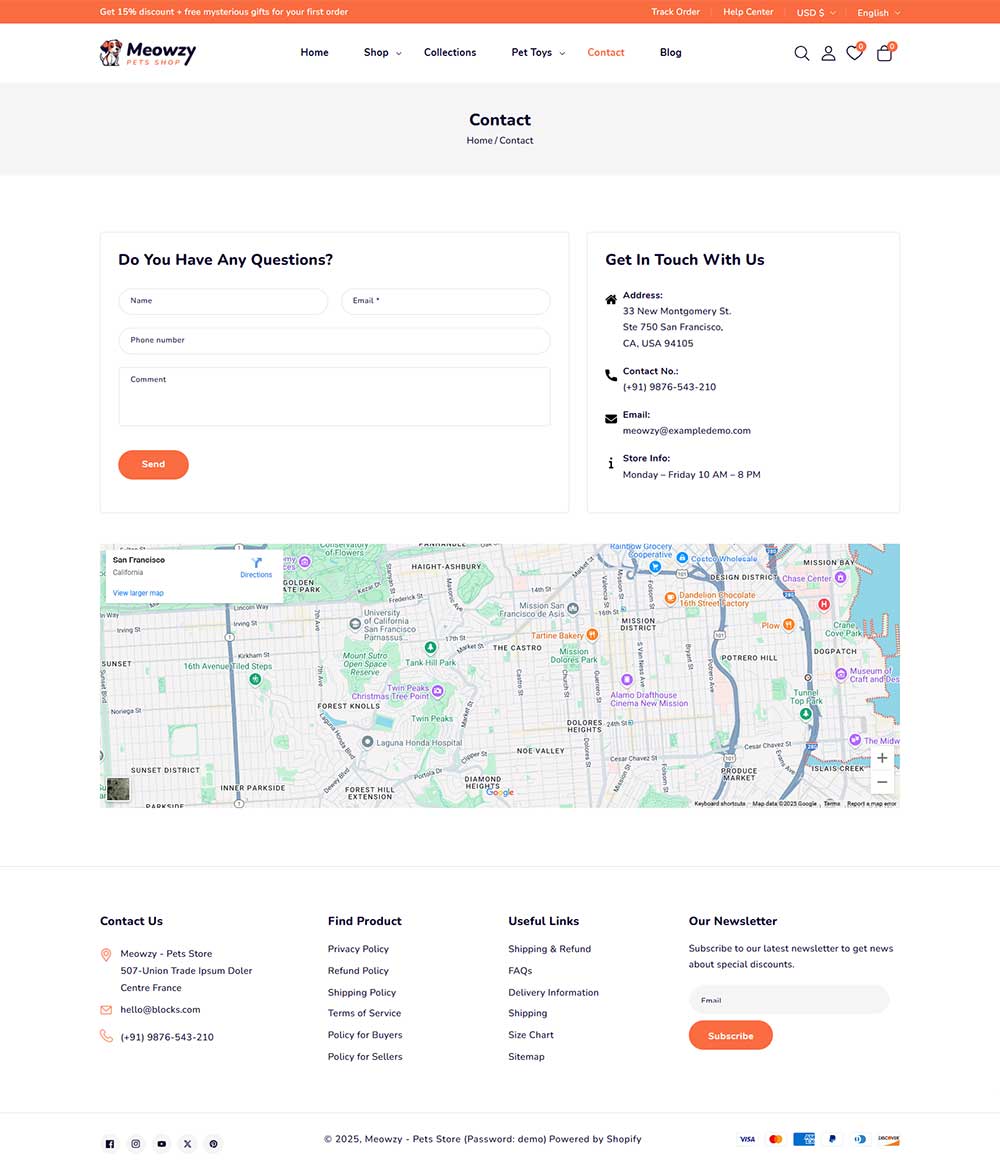The image size is (1000, 1160).
Task: Navigate to the Home menu item
Action: [x=314, y=52]
